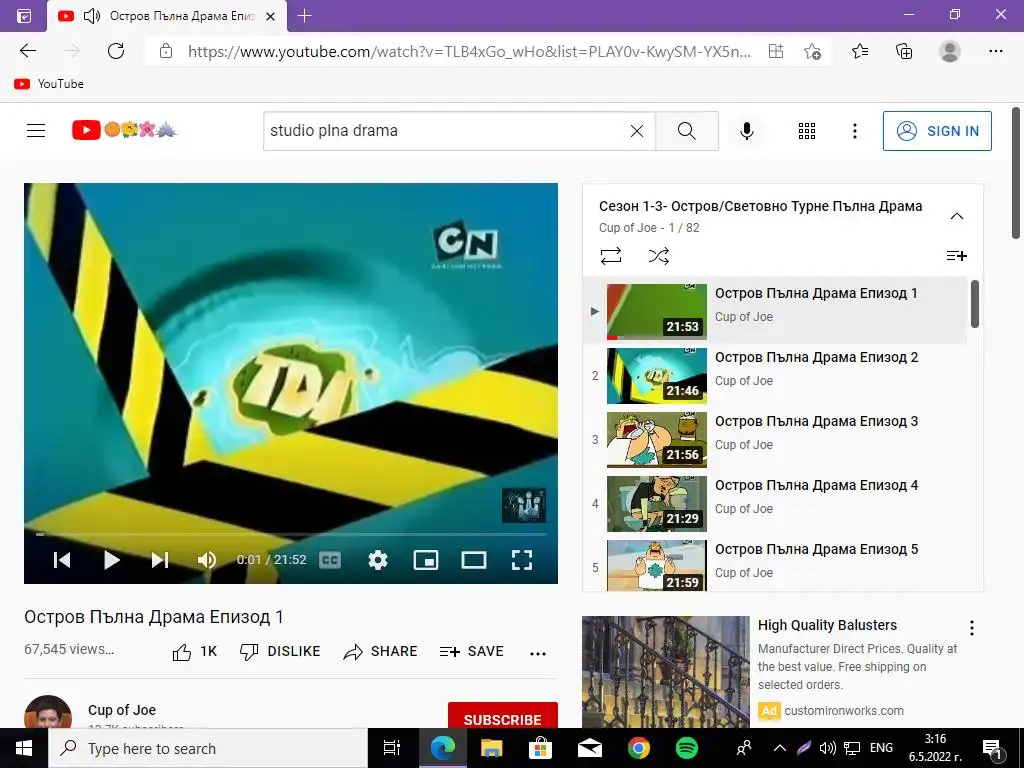This screenshot has height=768, width=1024.
Task: Toggle closed captions on the player
Action: click(x=330, y=560)
